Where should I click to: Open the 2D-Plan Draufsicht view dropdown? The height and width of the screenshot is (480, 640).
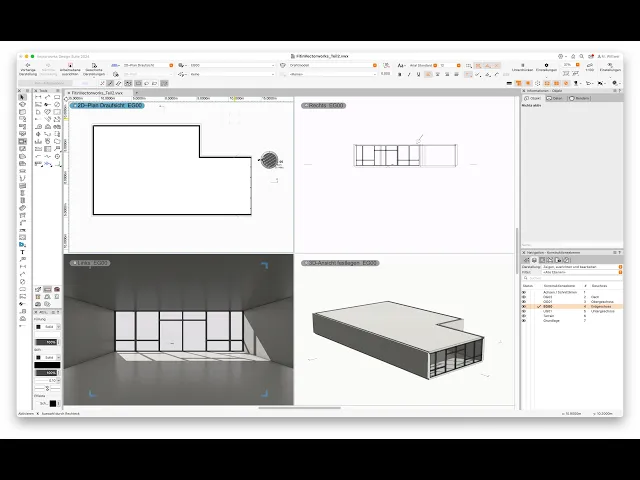[148, 65]
